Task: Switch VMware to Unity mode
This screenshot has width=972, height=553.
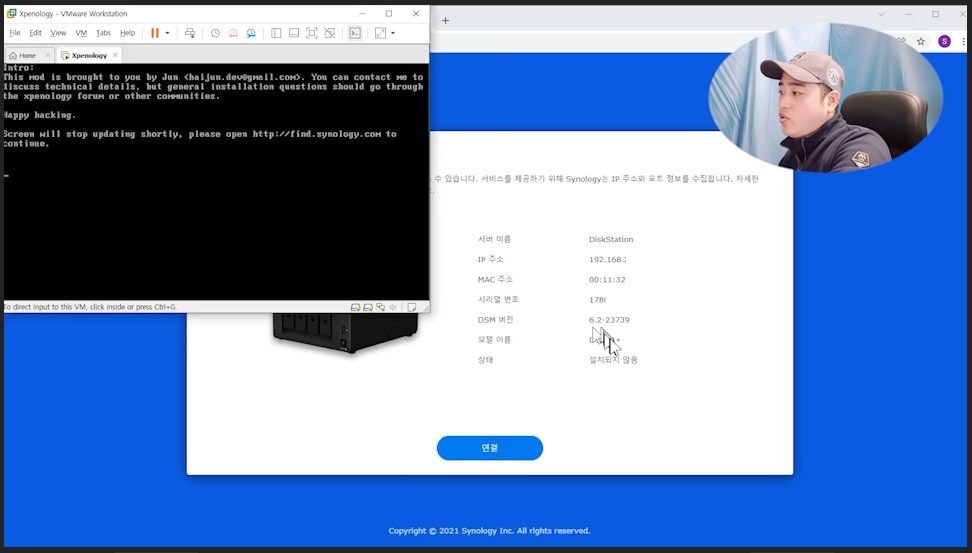Action: pos(330,33)
